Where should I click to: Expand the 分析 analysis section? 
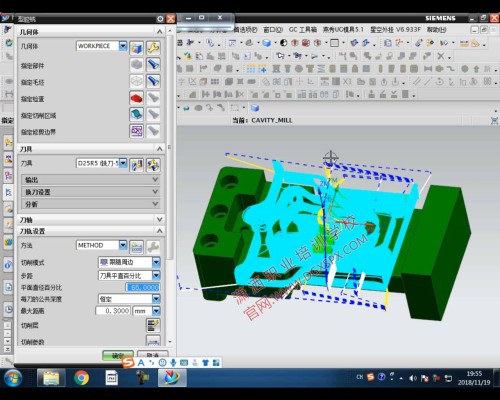click(90, 204)
